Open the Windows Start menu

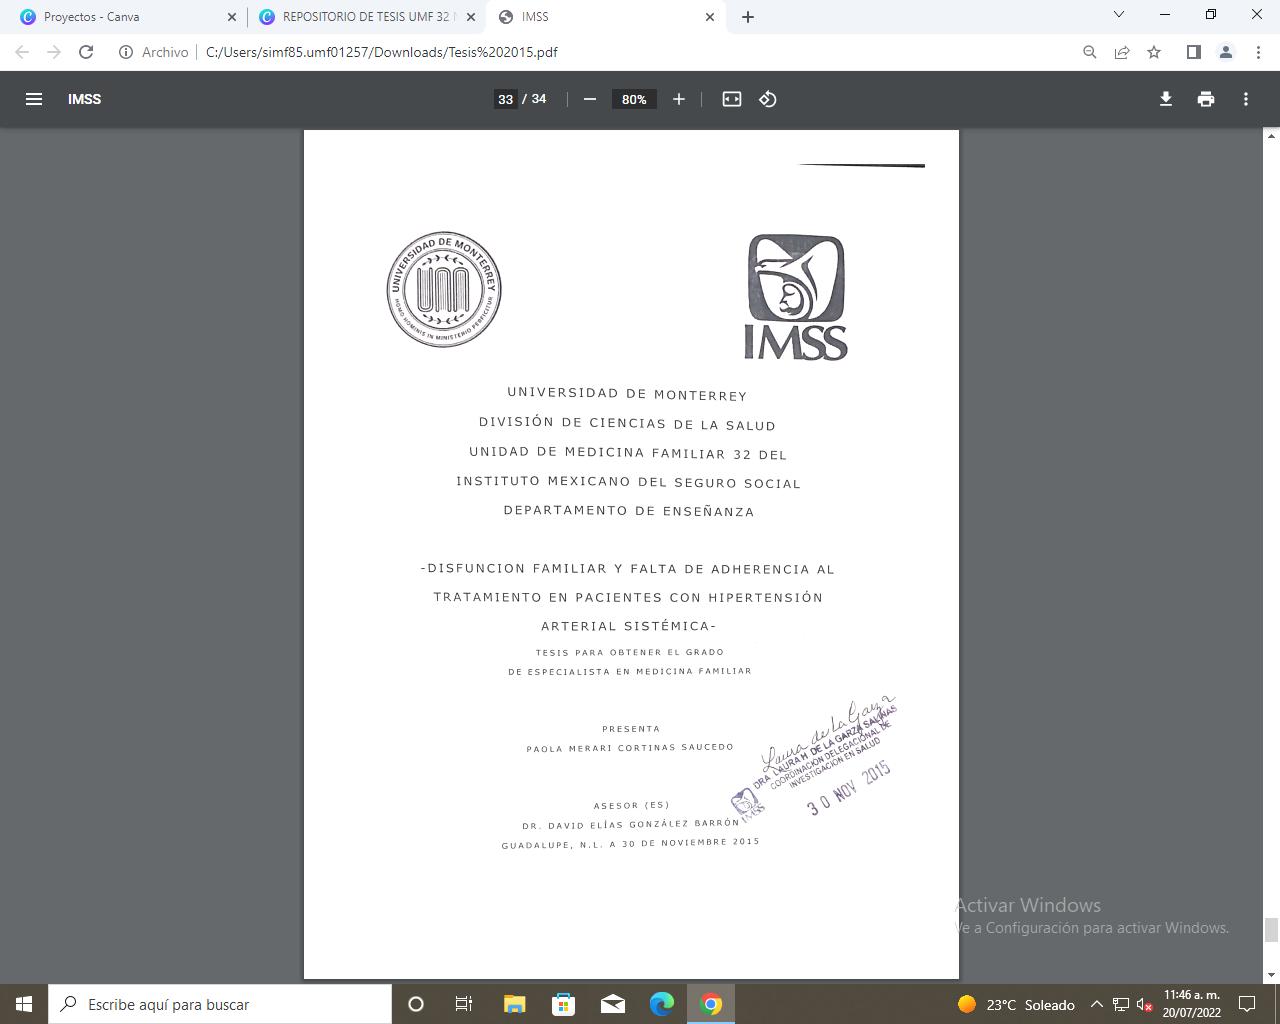24,1004
